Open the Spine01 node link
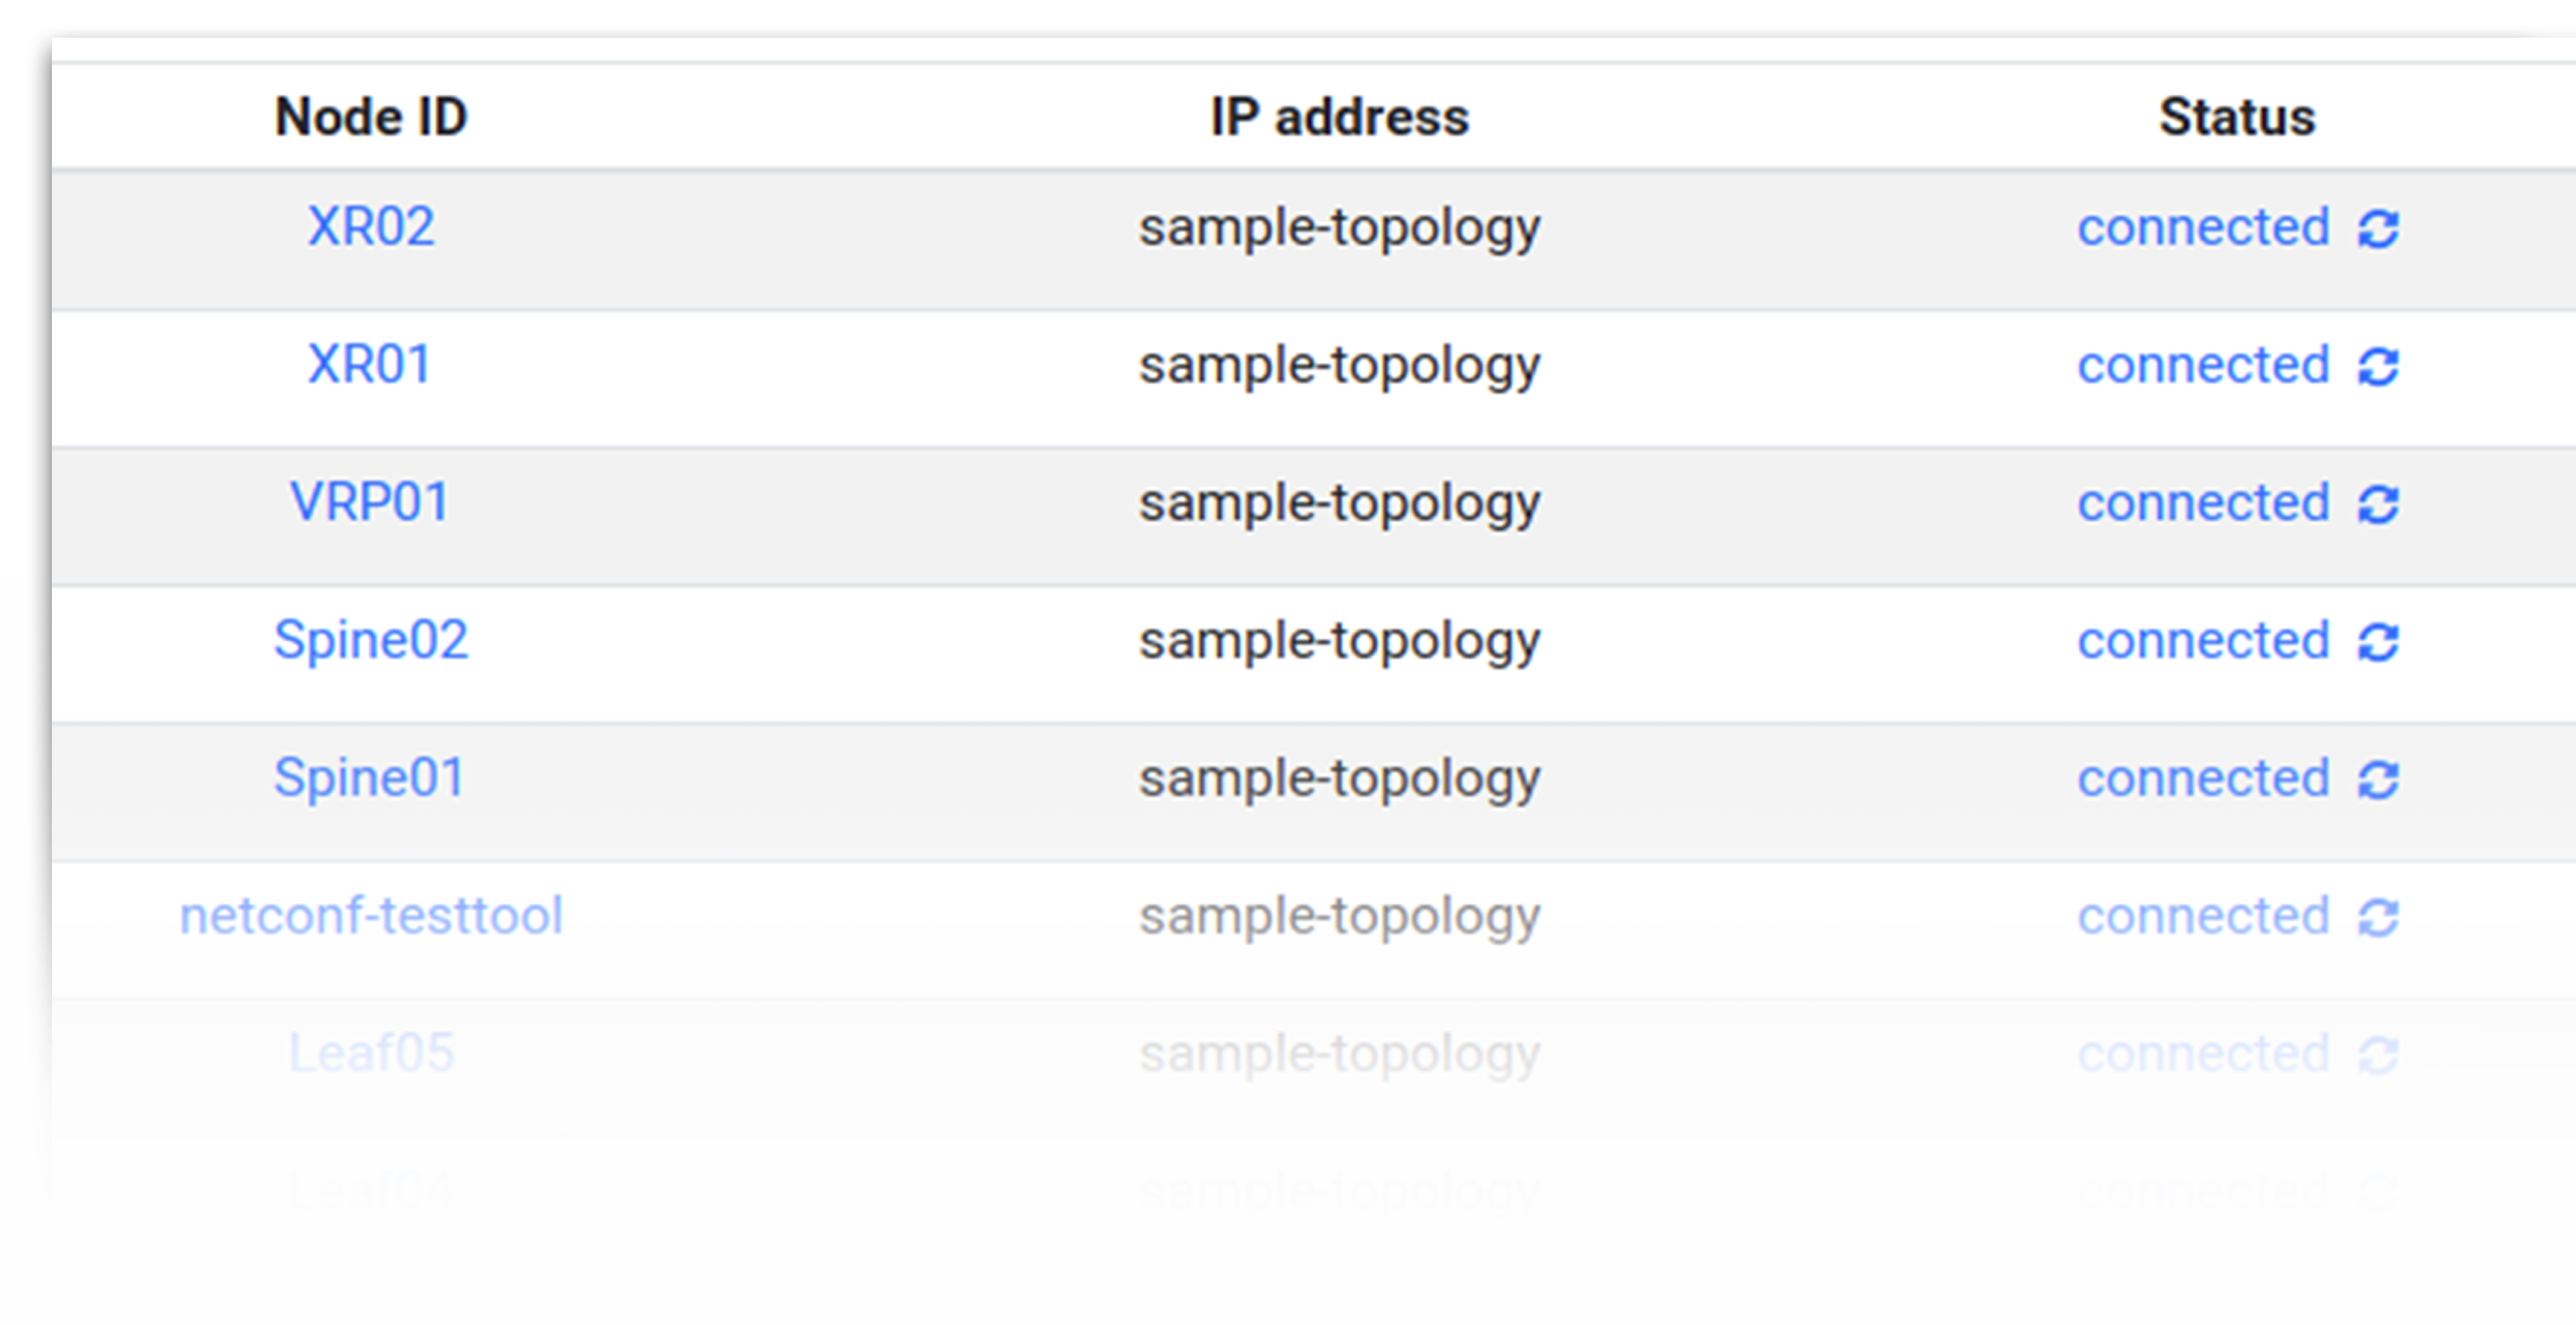 [x=369, y=778]
